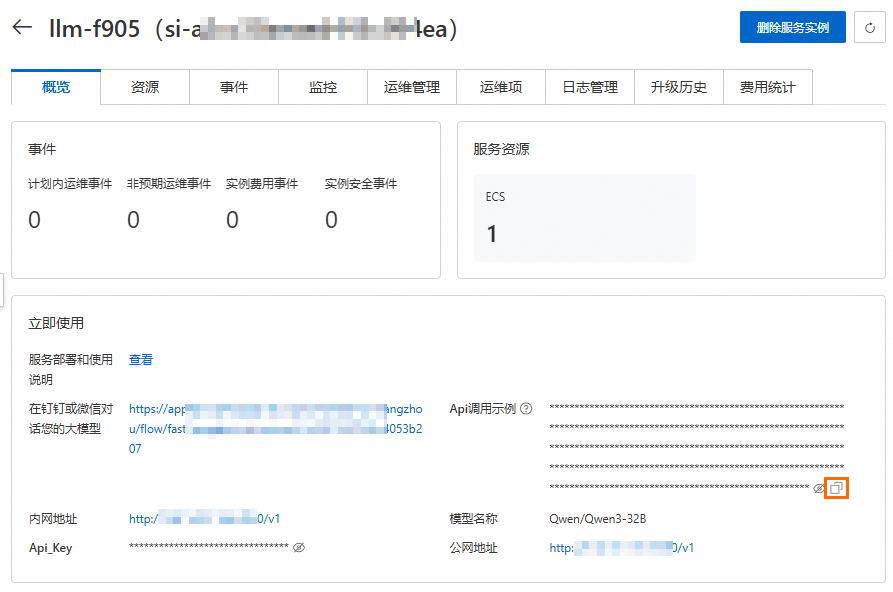The width and height of the screenshot is (893, 592).
Task: Click the 查看 link for deployment instructions
Action: click(141, 360)
